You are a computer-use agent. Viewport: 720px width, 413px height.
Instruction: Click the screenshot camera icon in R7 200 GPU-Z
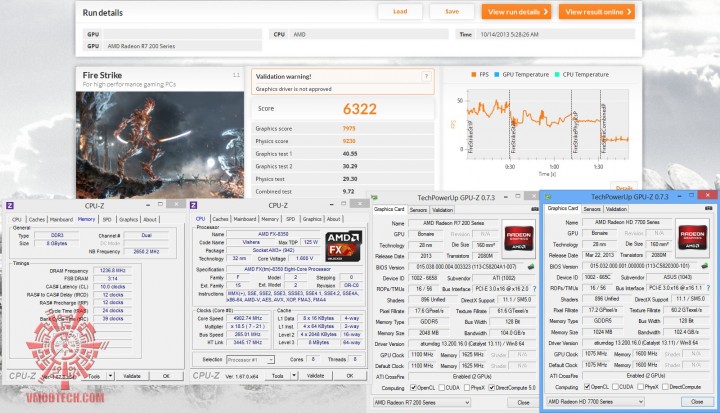click(x=534, y=209)
